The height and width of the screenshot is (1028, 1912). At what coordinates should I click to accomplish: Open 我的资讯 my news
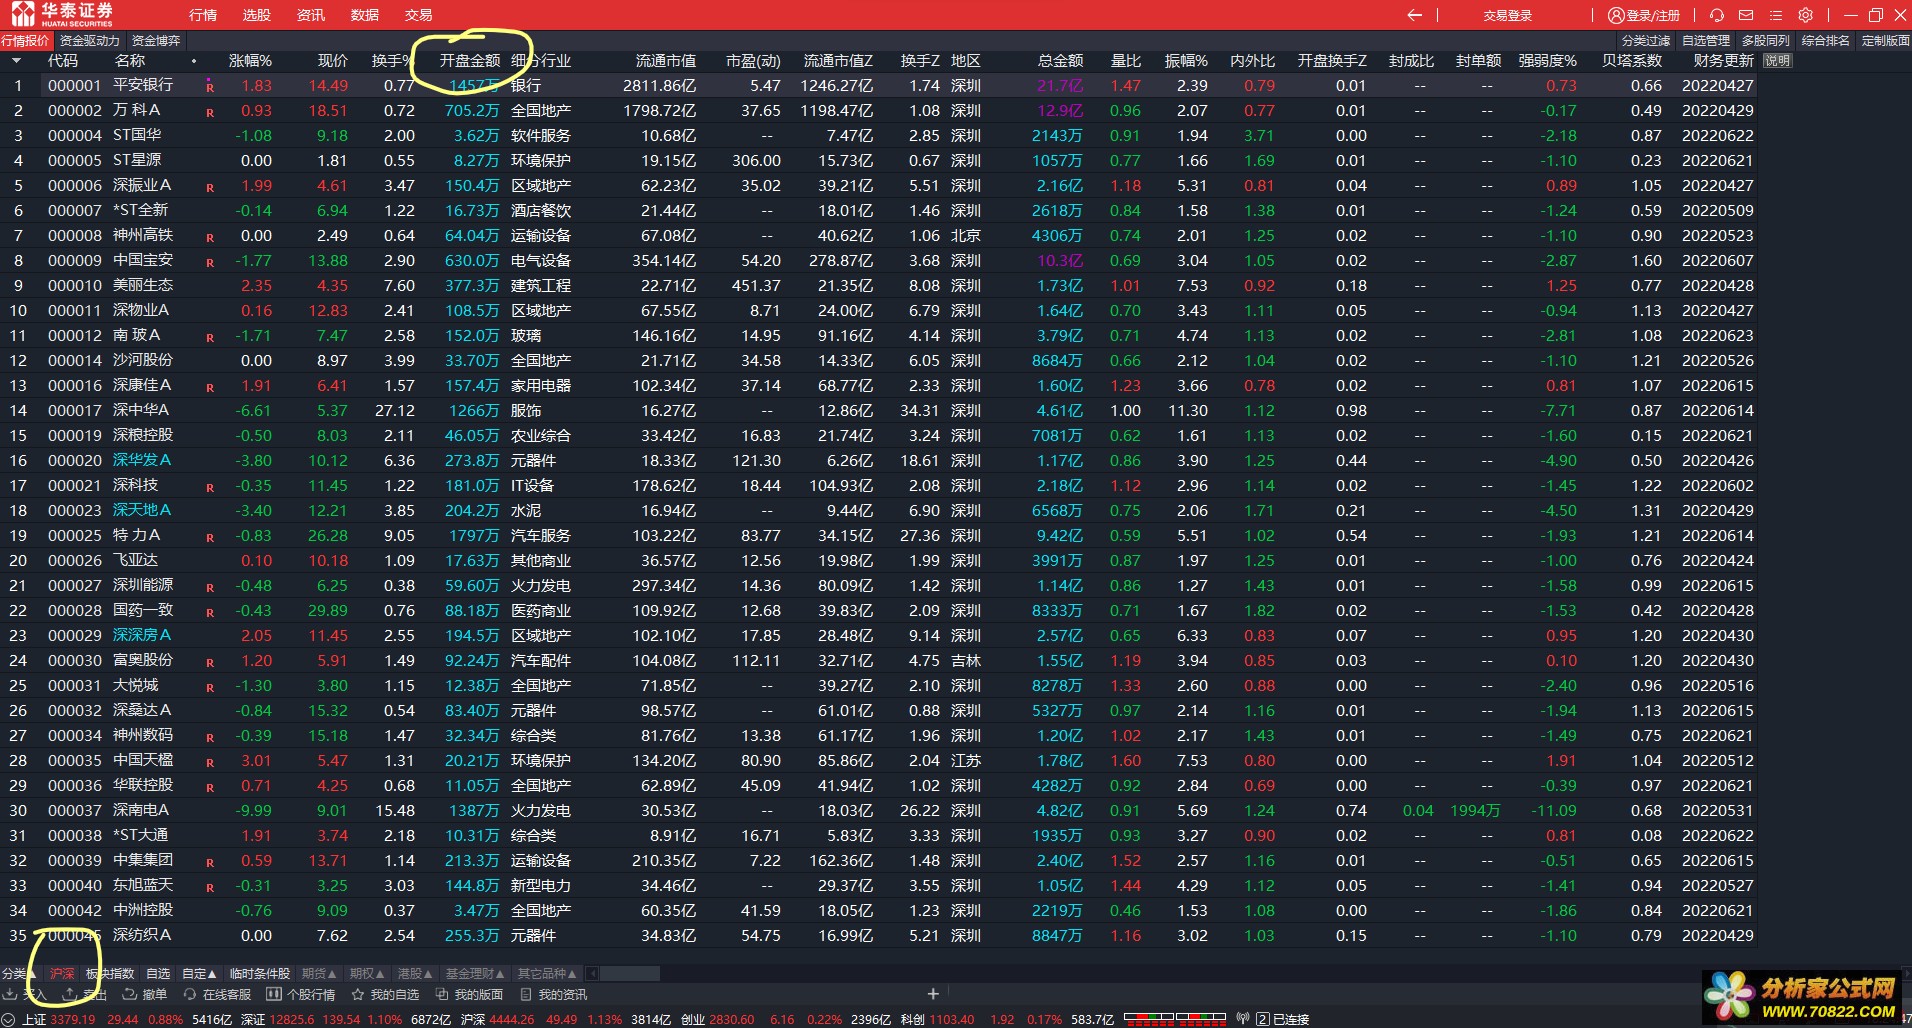pyautogui.click(x=553, y=994)
